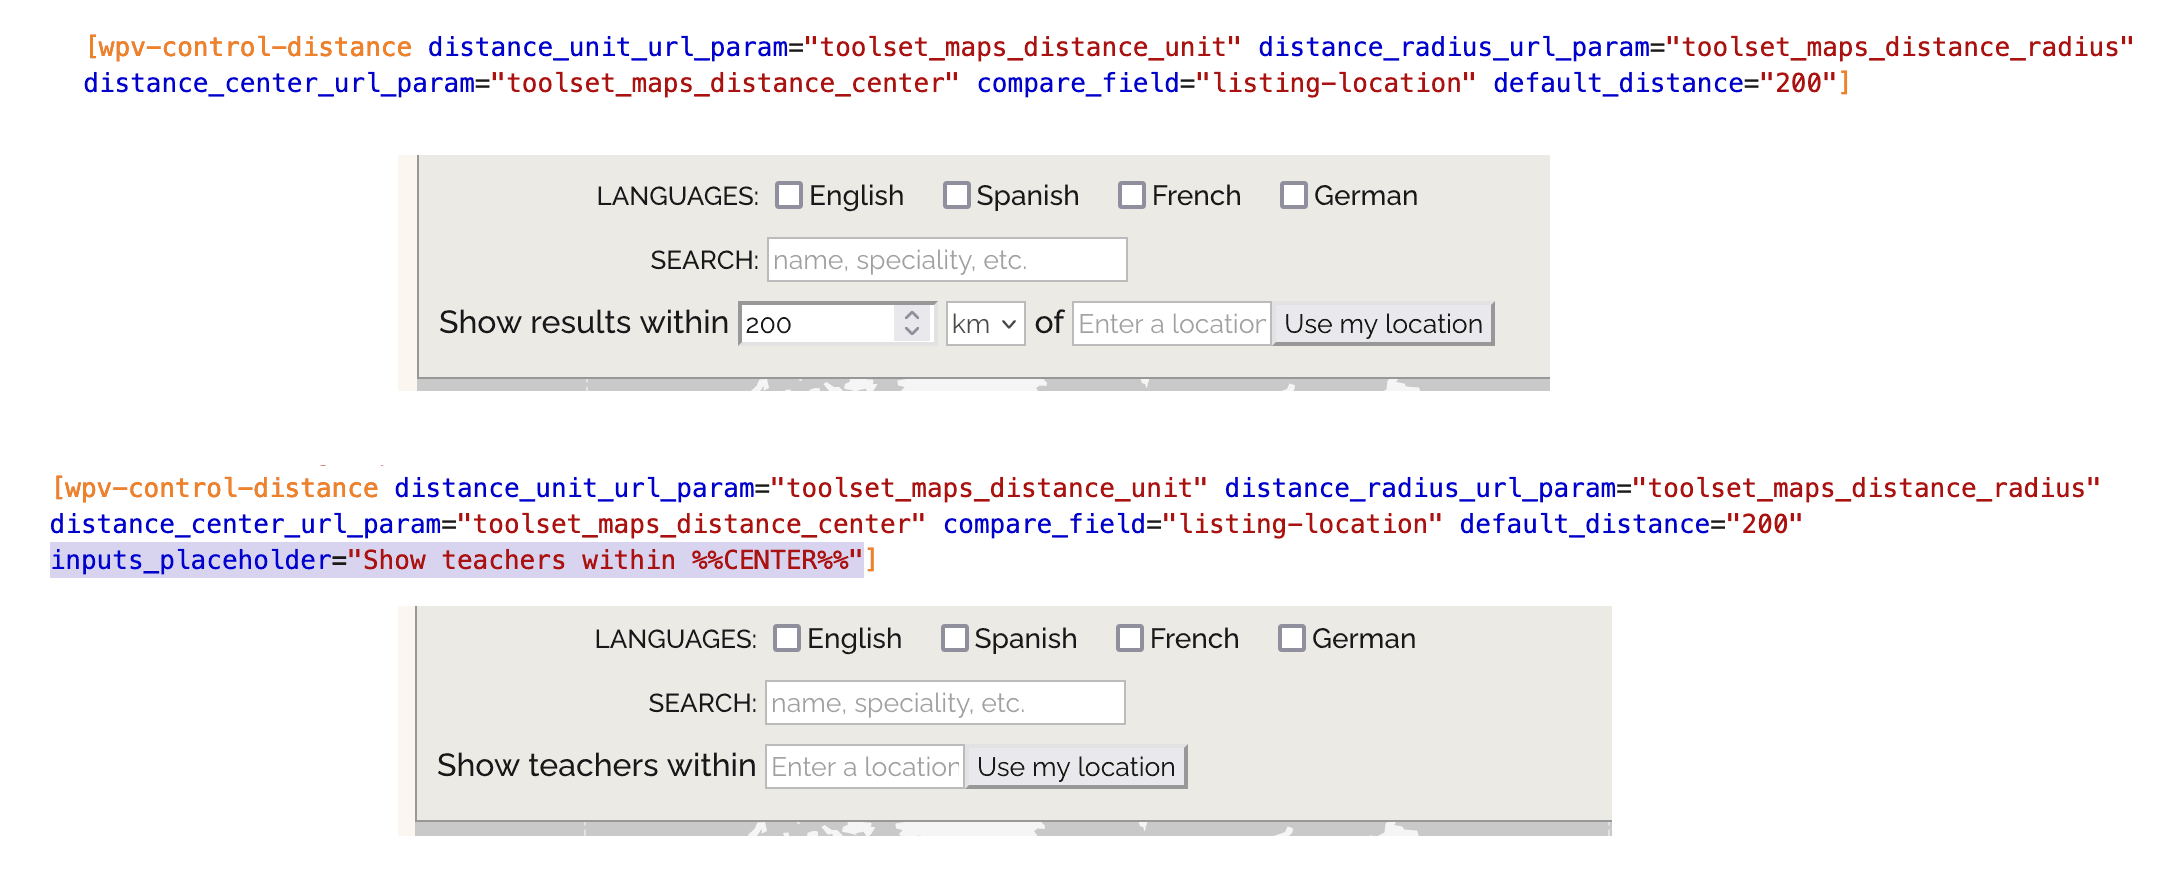Tick French checkbox in the lower form
Image resolution: width=2167 pixels, height=879 pixels.
click(1130, 638)
